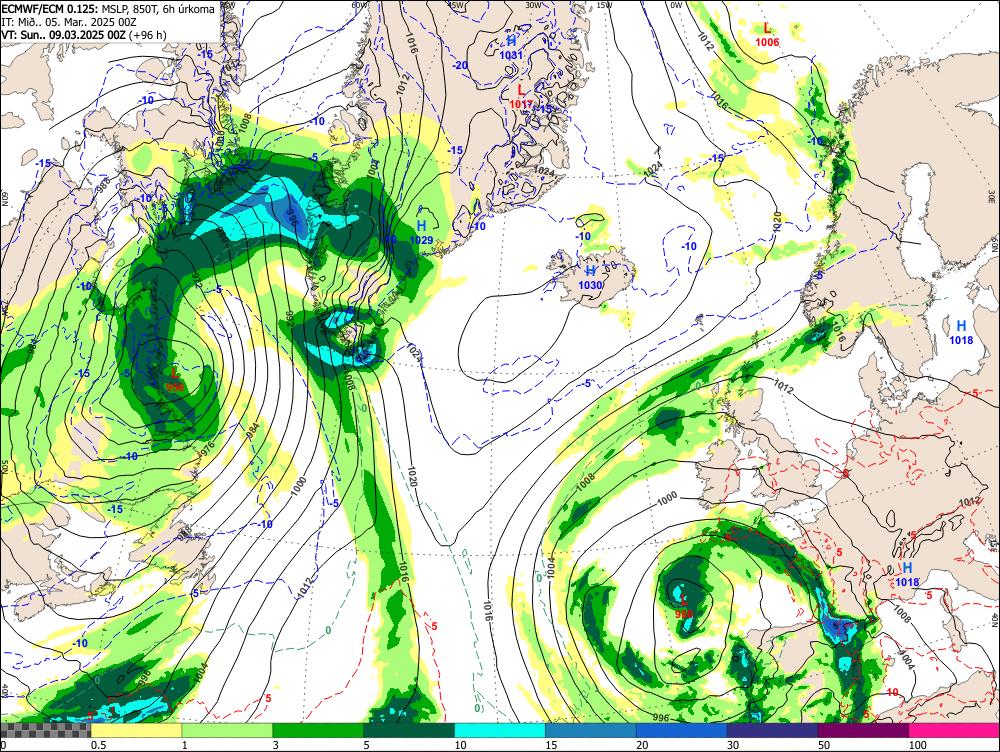
Task: Click the 'H 1029' high near Greenland's east coast
Action: tap(421, 233)
